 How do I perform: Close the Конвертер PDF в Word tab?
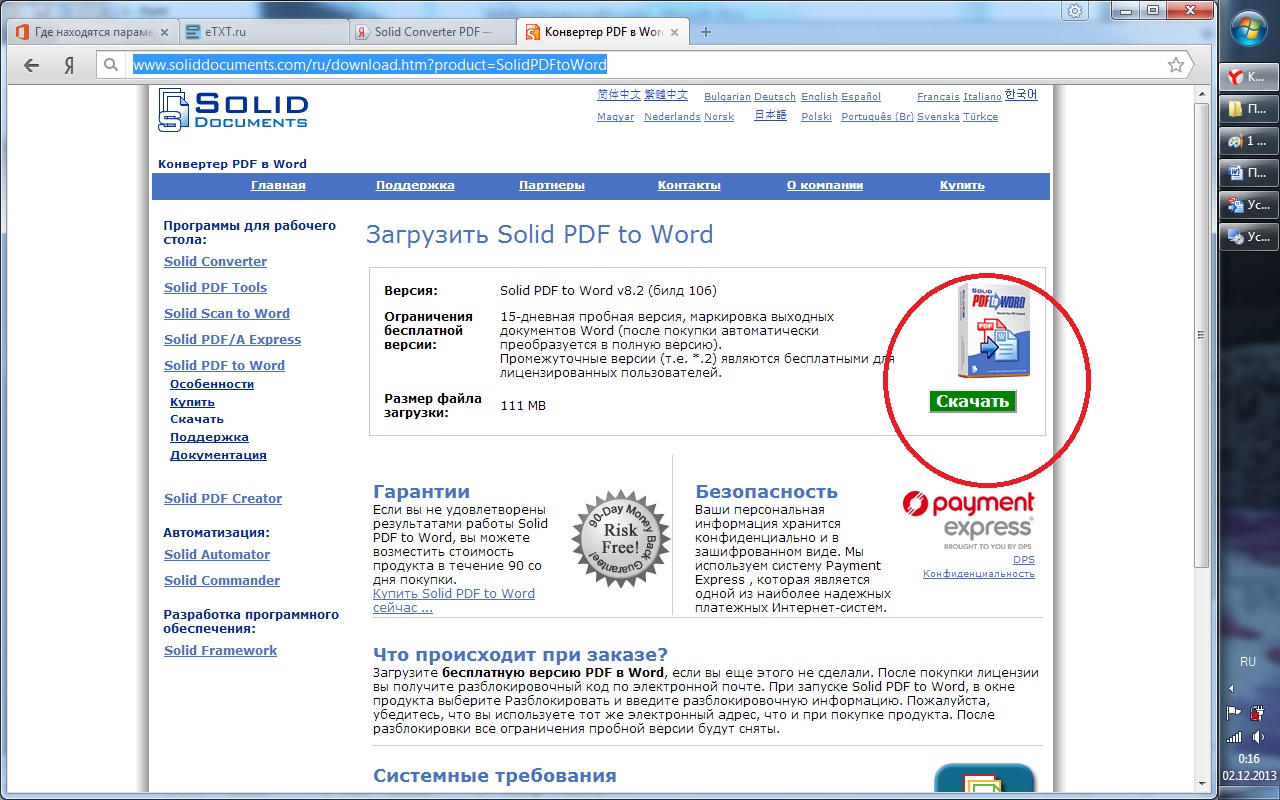pyautogui.click(x=675, y=32)
